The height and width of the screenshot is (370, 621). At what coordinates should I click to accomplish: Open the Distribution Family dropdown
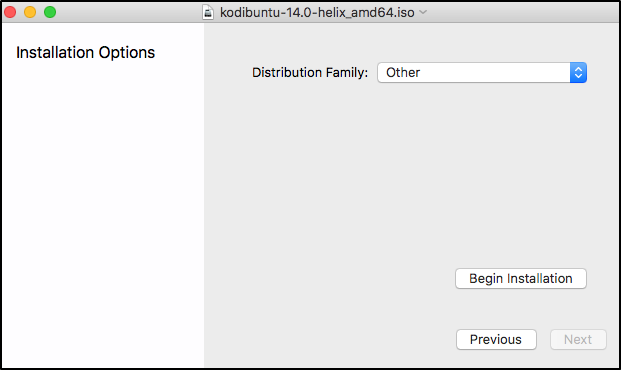pyautogui.click(x=482, y=72)
